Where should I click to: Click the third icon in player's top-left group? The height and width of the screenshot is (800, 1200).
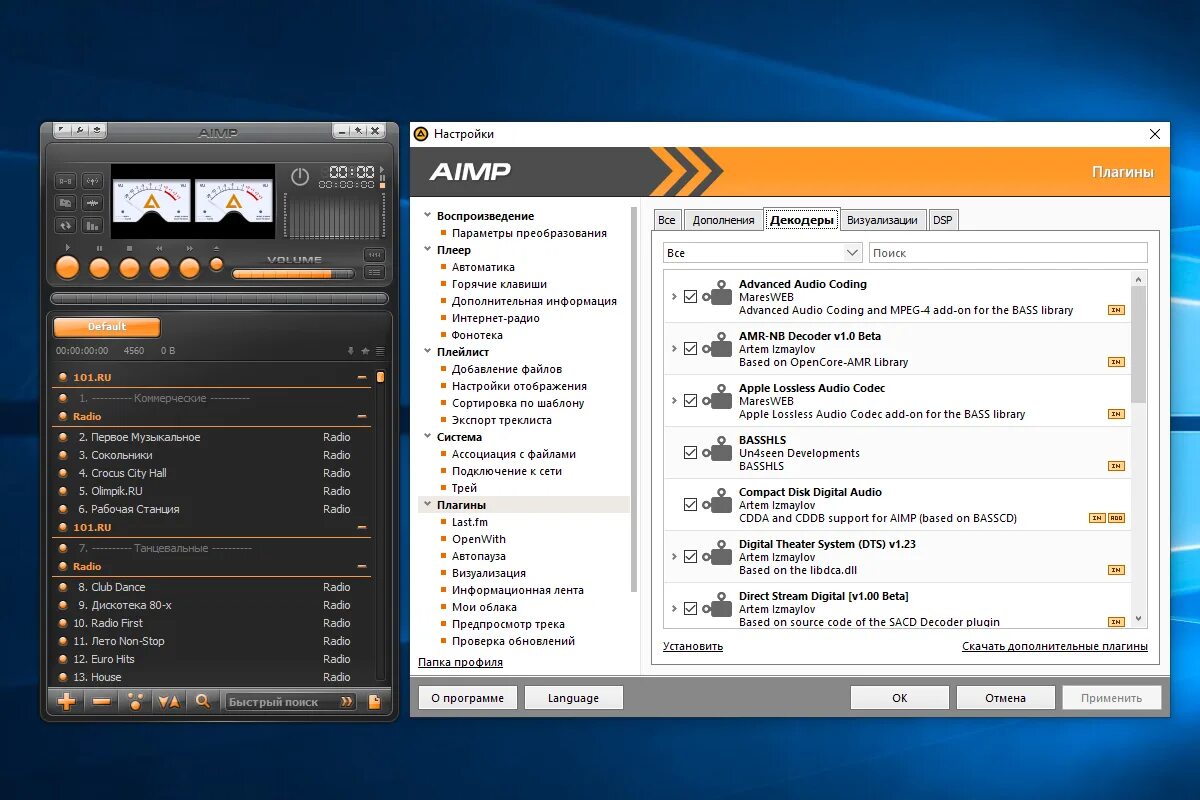(x=97, y=131)
